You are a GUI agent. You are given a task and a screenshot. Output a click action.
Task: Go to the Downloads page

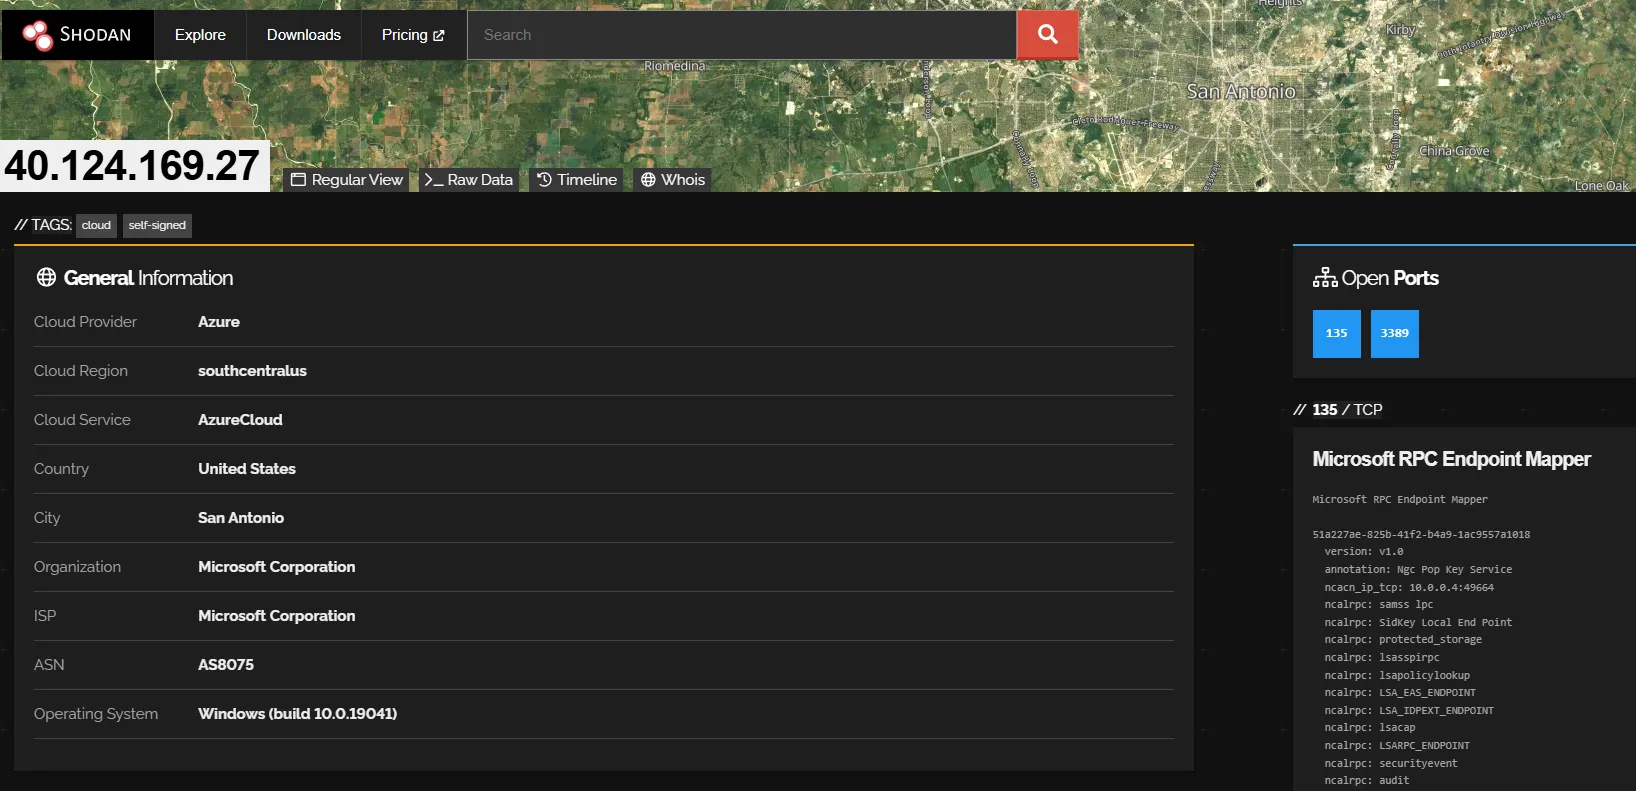304,35
